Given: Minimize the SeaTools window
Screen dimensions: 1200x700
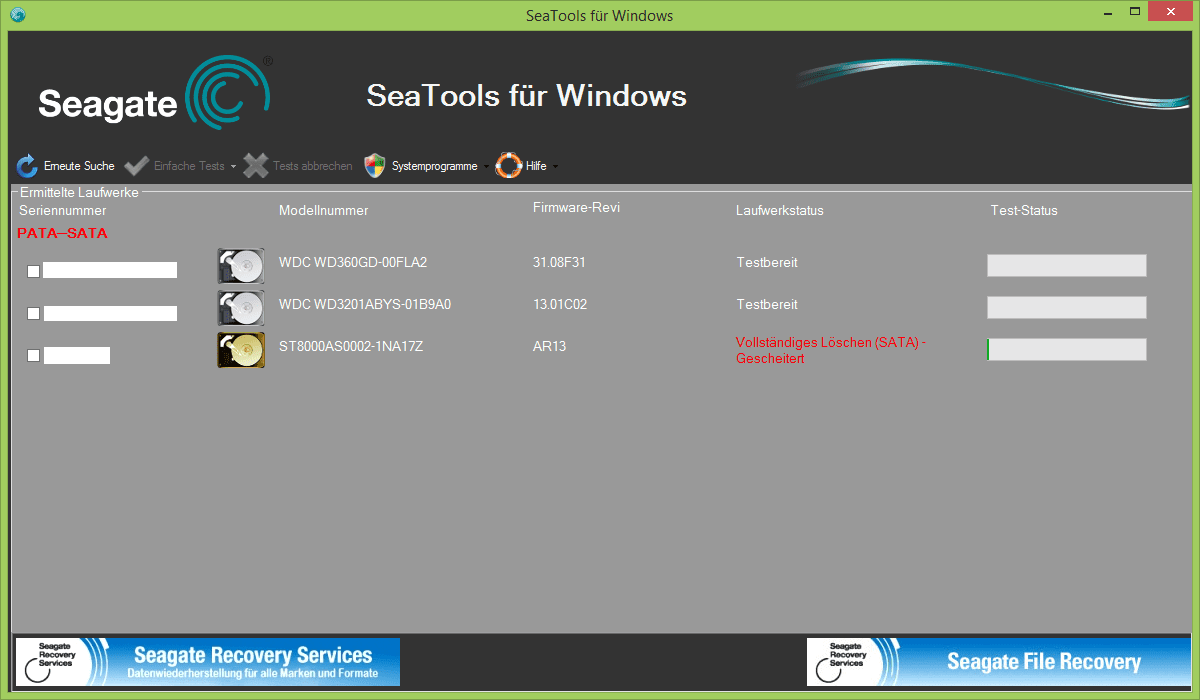Looking at the screenshot, I should coord(1106,13).
